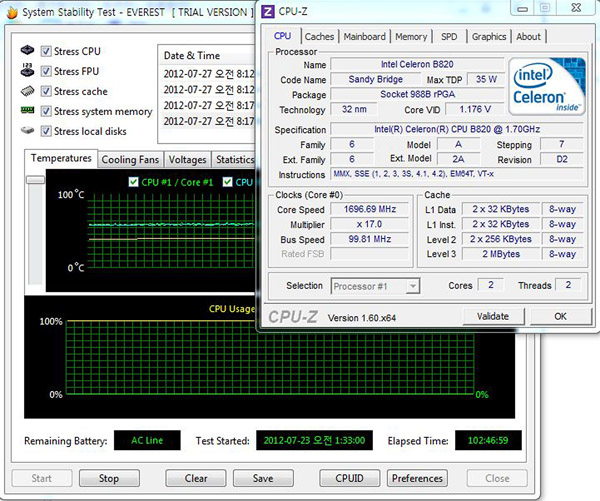Select the Temperatures tab in EVEREST
This screenshot has height=501, width=600.
point(61,158)
